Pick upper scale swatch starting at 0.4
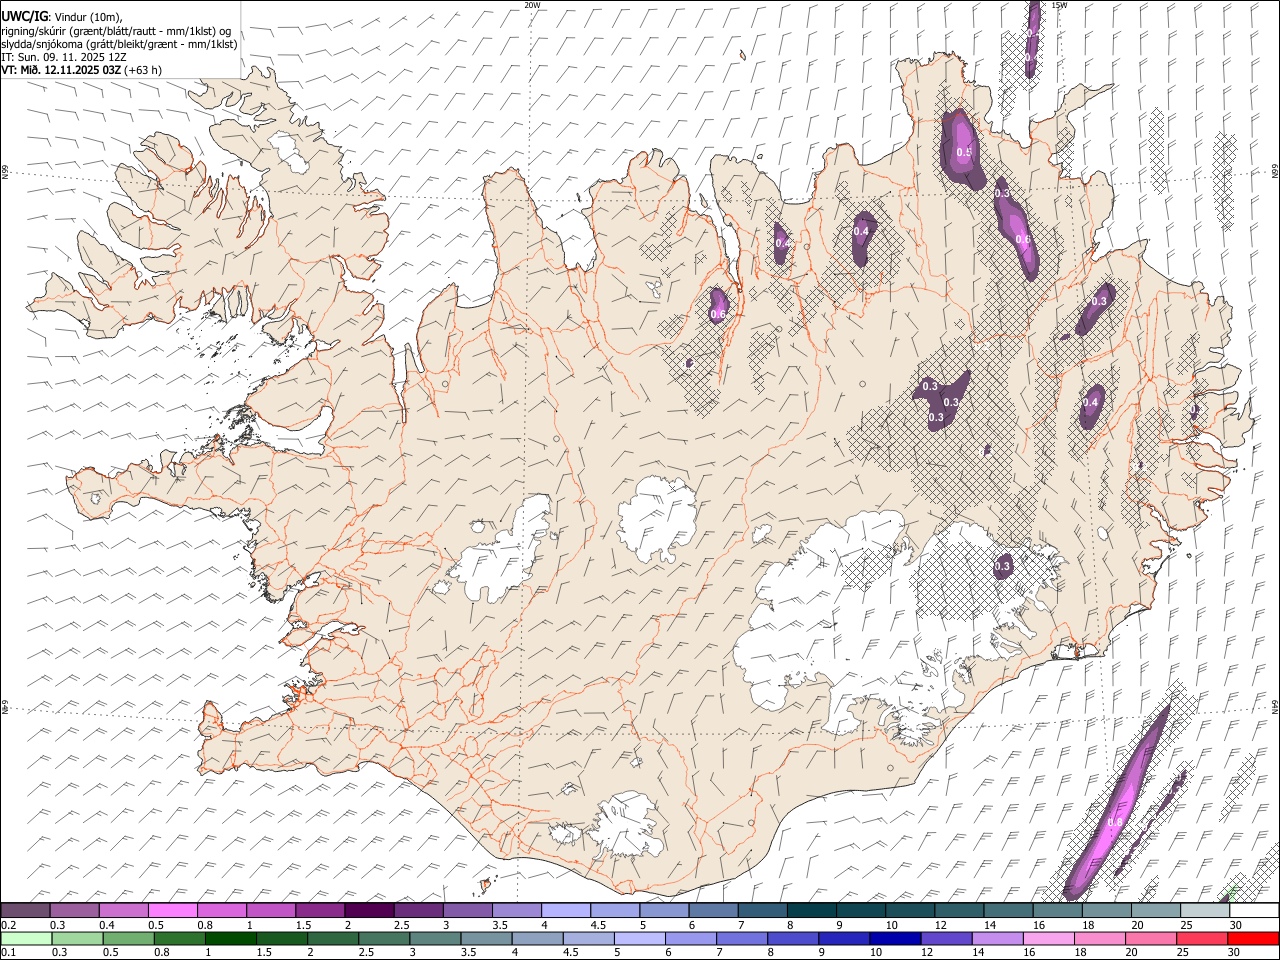 pos(124,911)
